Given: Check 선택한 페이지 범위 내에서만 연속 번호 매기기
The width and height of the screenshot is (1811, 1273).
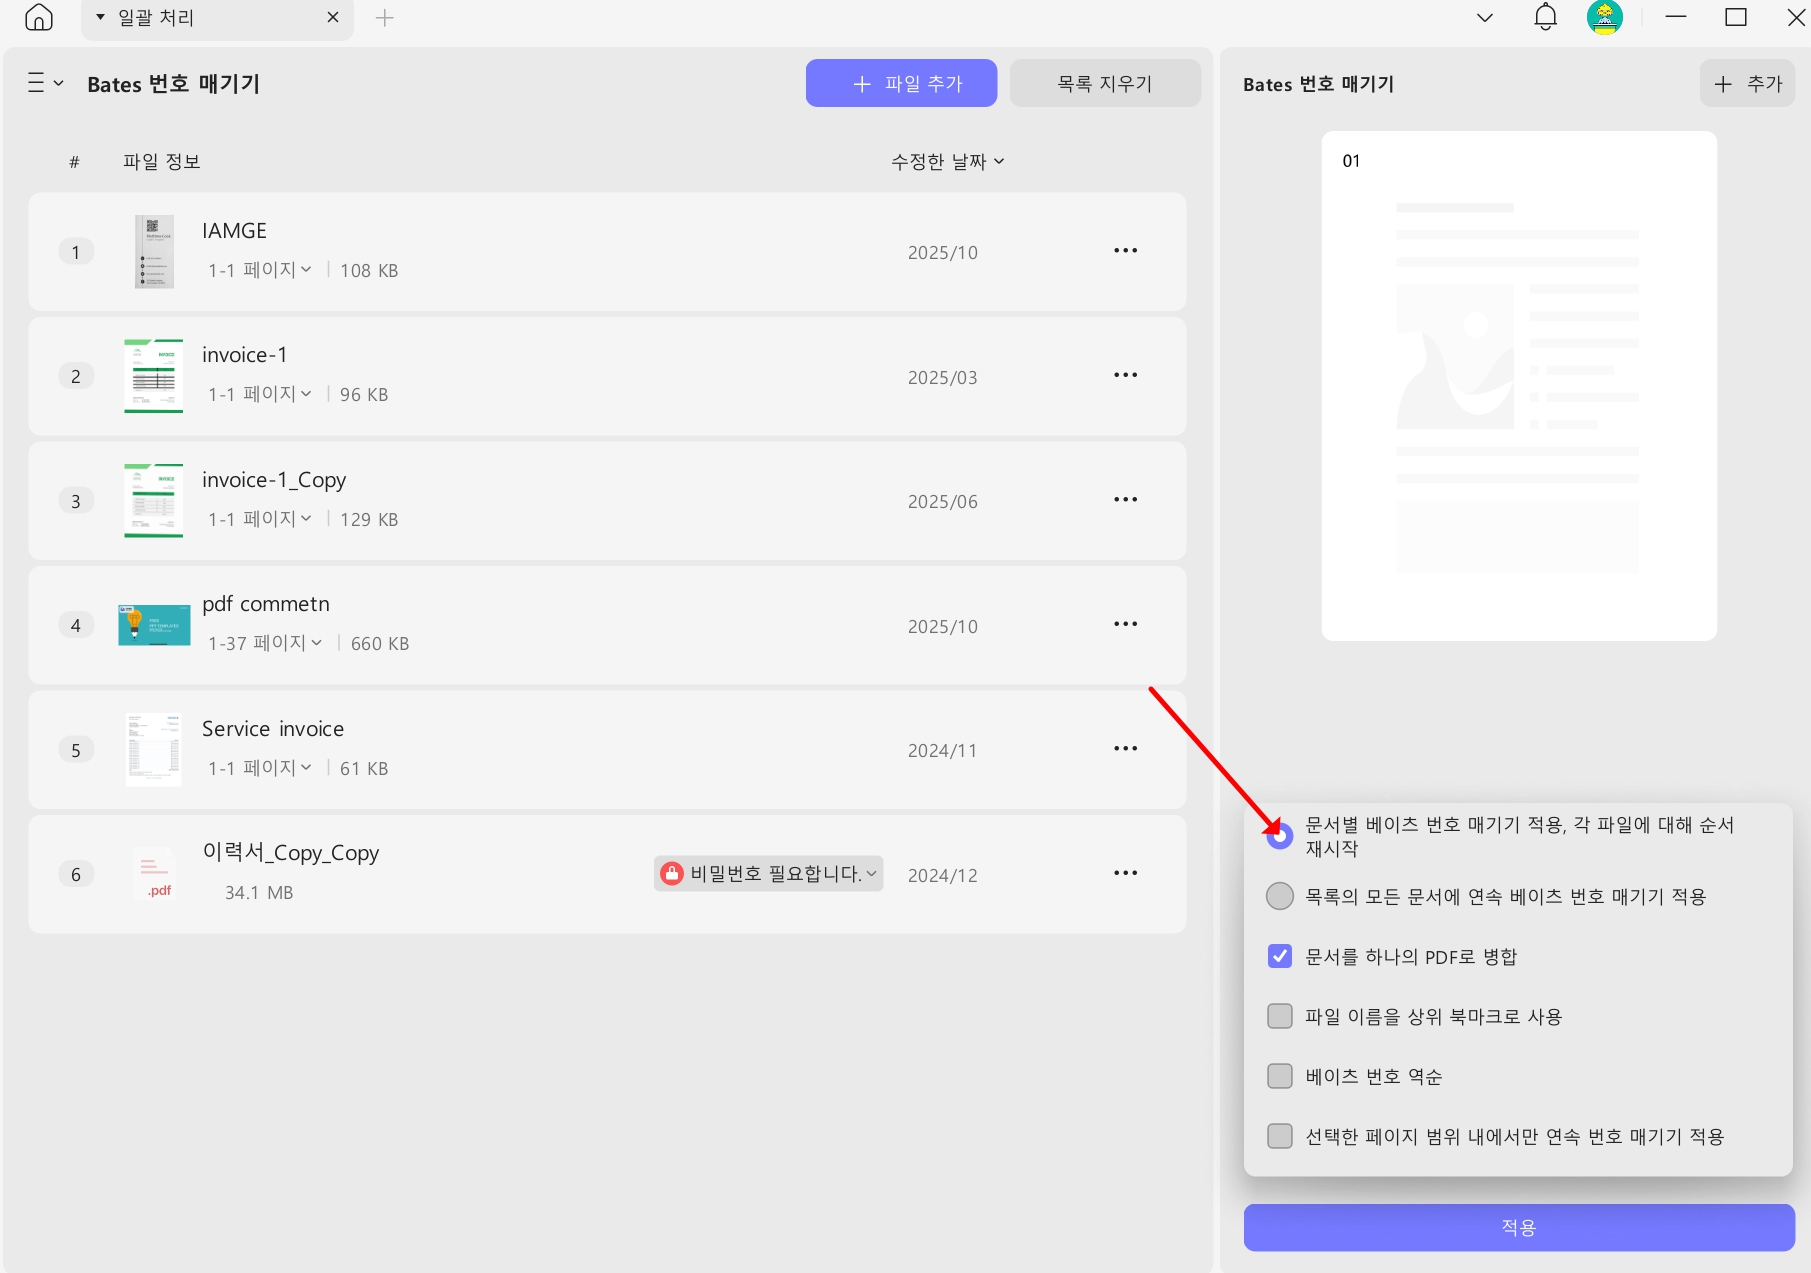Looking at the screenshot, I should [x=1279, y=1136].
